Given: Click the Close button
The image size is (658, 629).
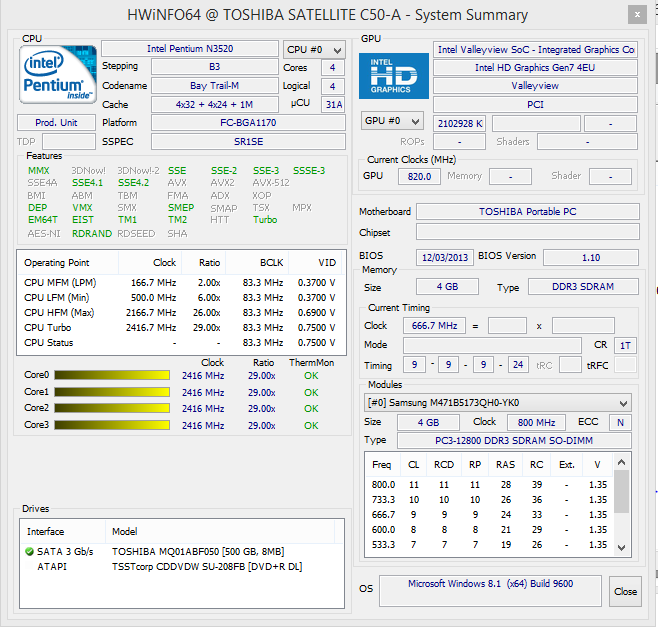Looking at the screenshot, I should pyautogui.click(x=625, y=591).
